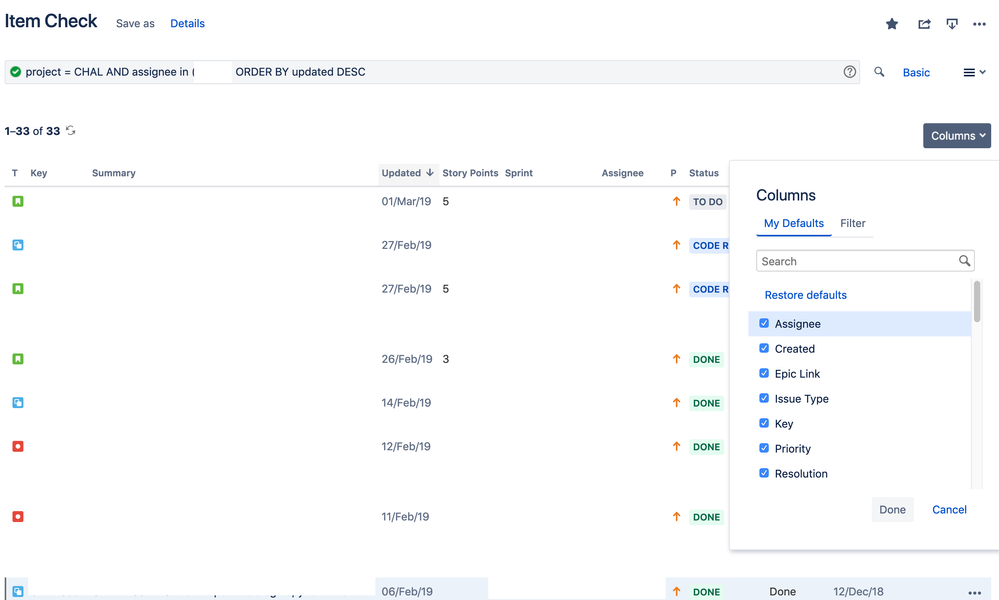Uncheck the Assignee column checkbox
The image size is (999, 600).
point(764,323)
